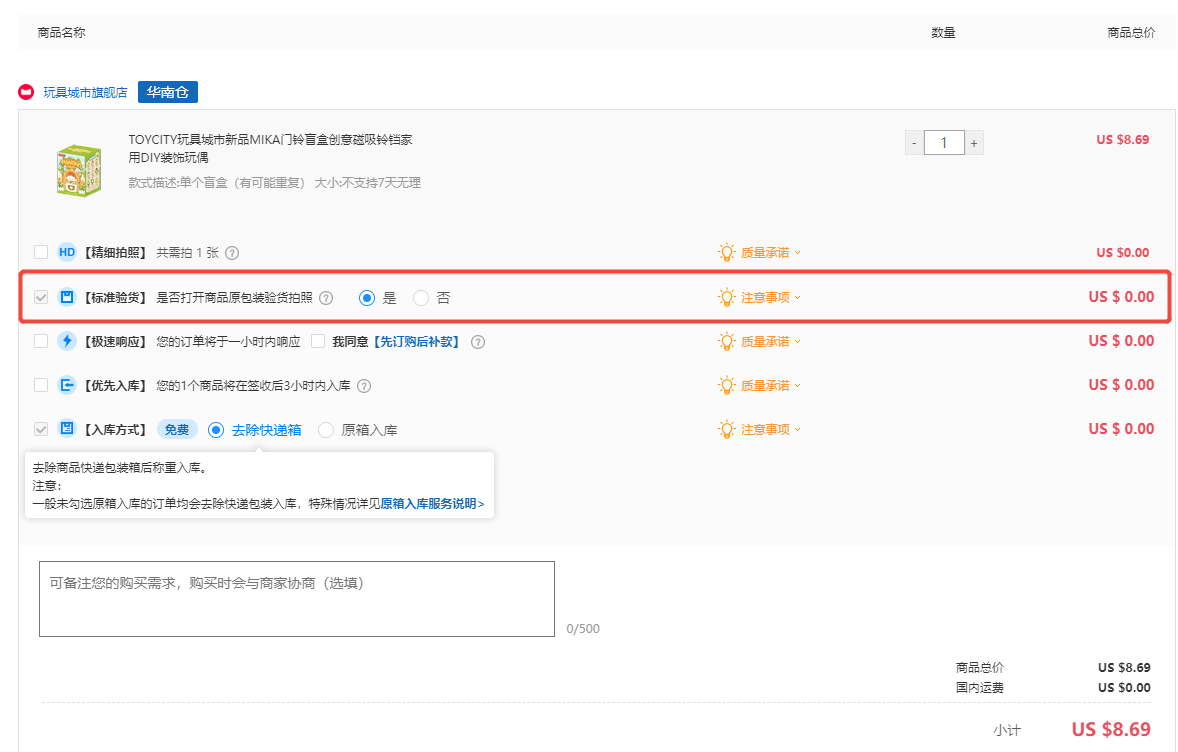The width and height of the screenshot is (1178, 752).
Task: Enable the 精细拍照 photo service checkbox
Action: (41, 252)
